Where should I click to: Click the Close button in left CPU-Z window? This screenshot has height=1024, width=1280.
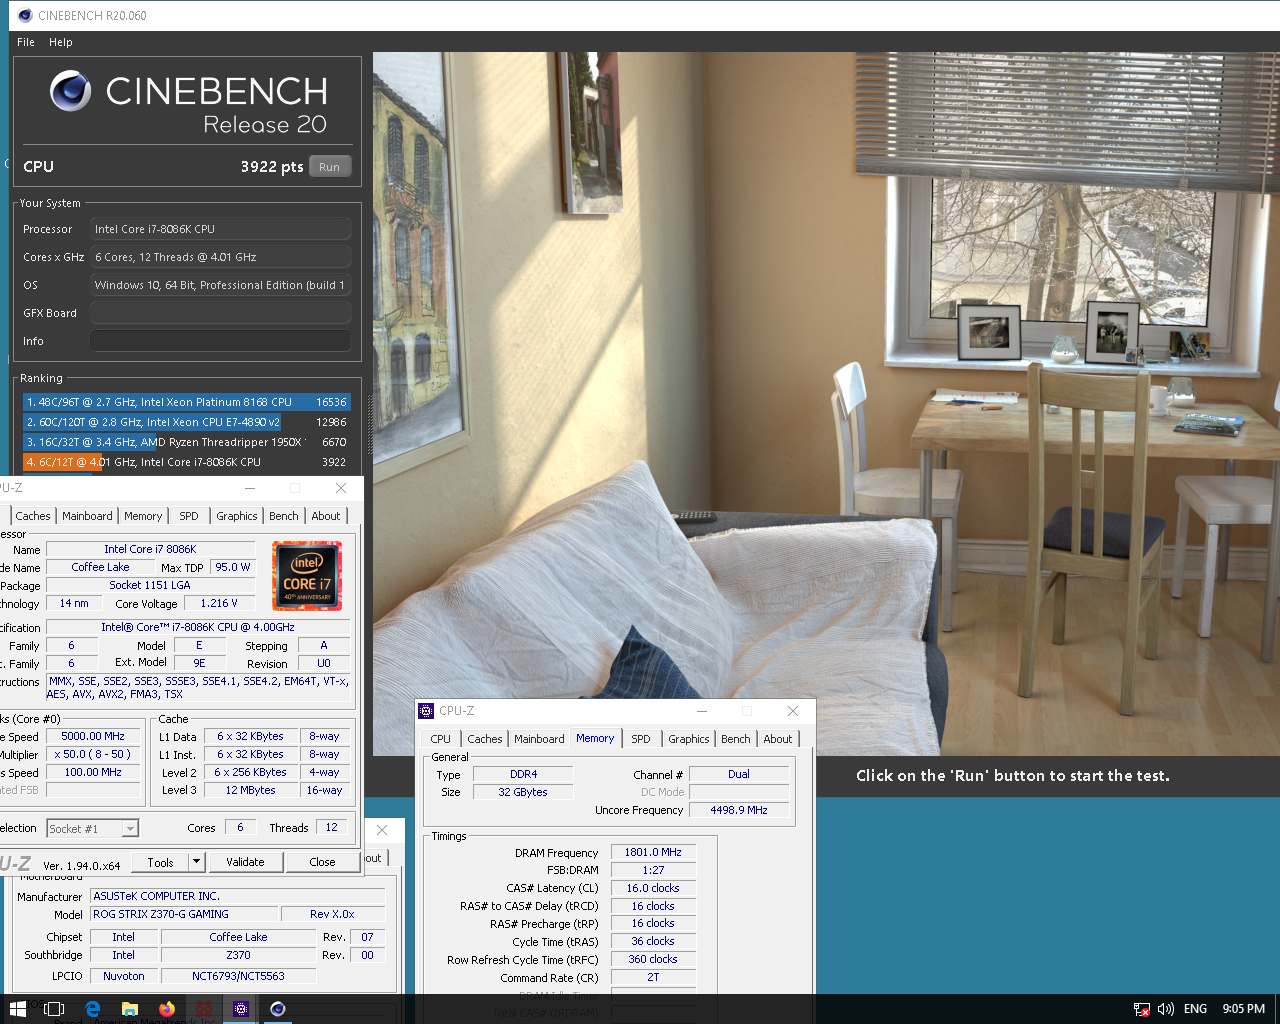(322, 862)
